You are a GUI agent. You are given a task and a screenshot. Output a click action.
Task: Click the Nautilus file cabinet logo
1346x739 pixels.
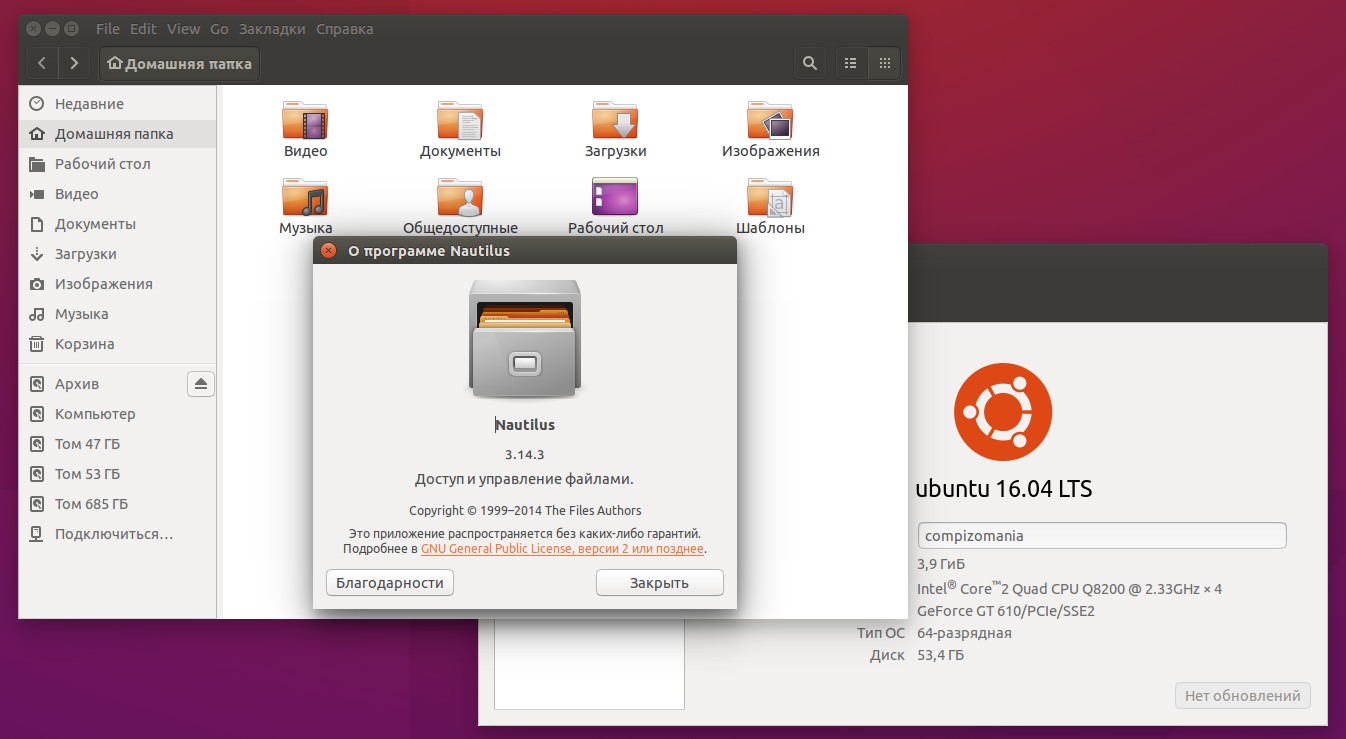(x=525, y=341)
